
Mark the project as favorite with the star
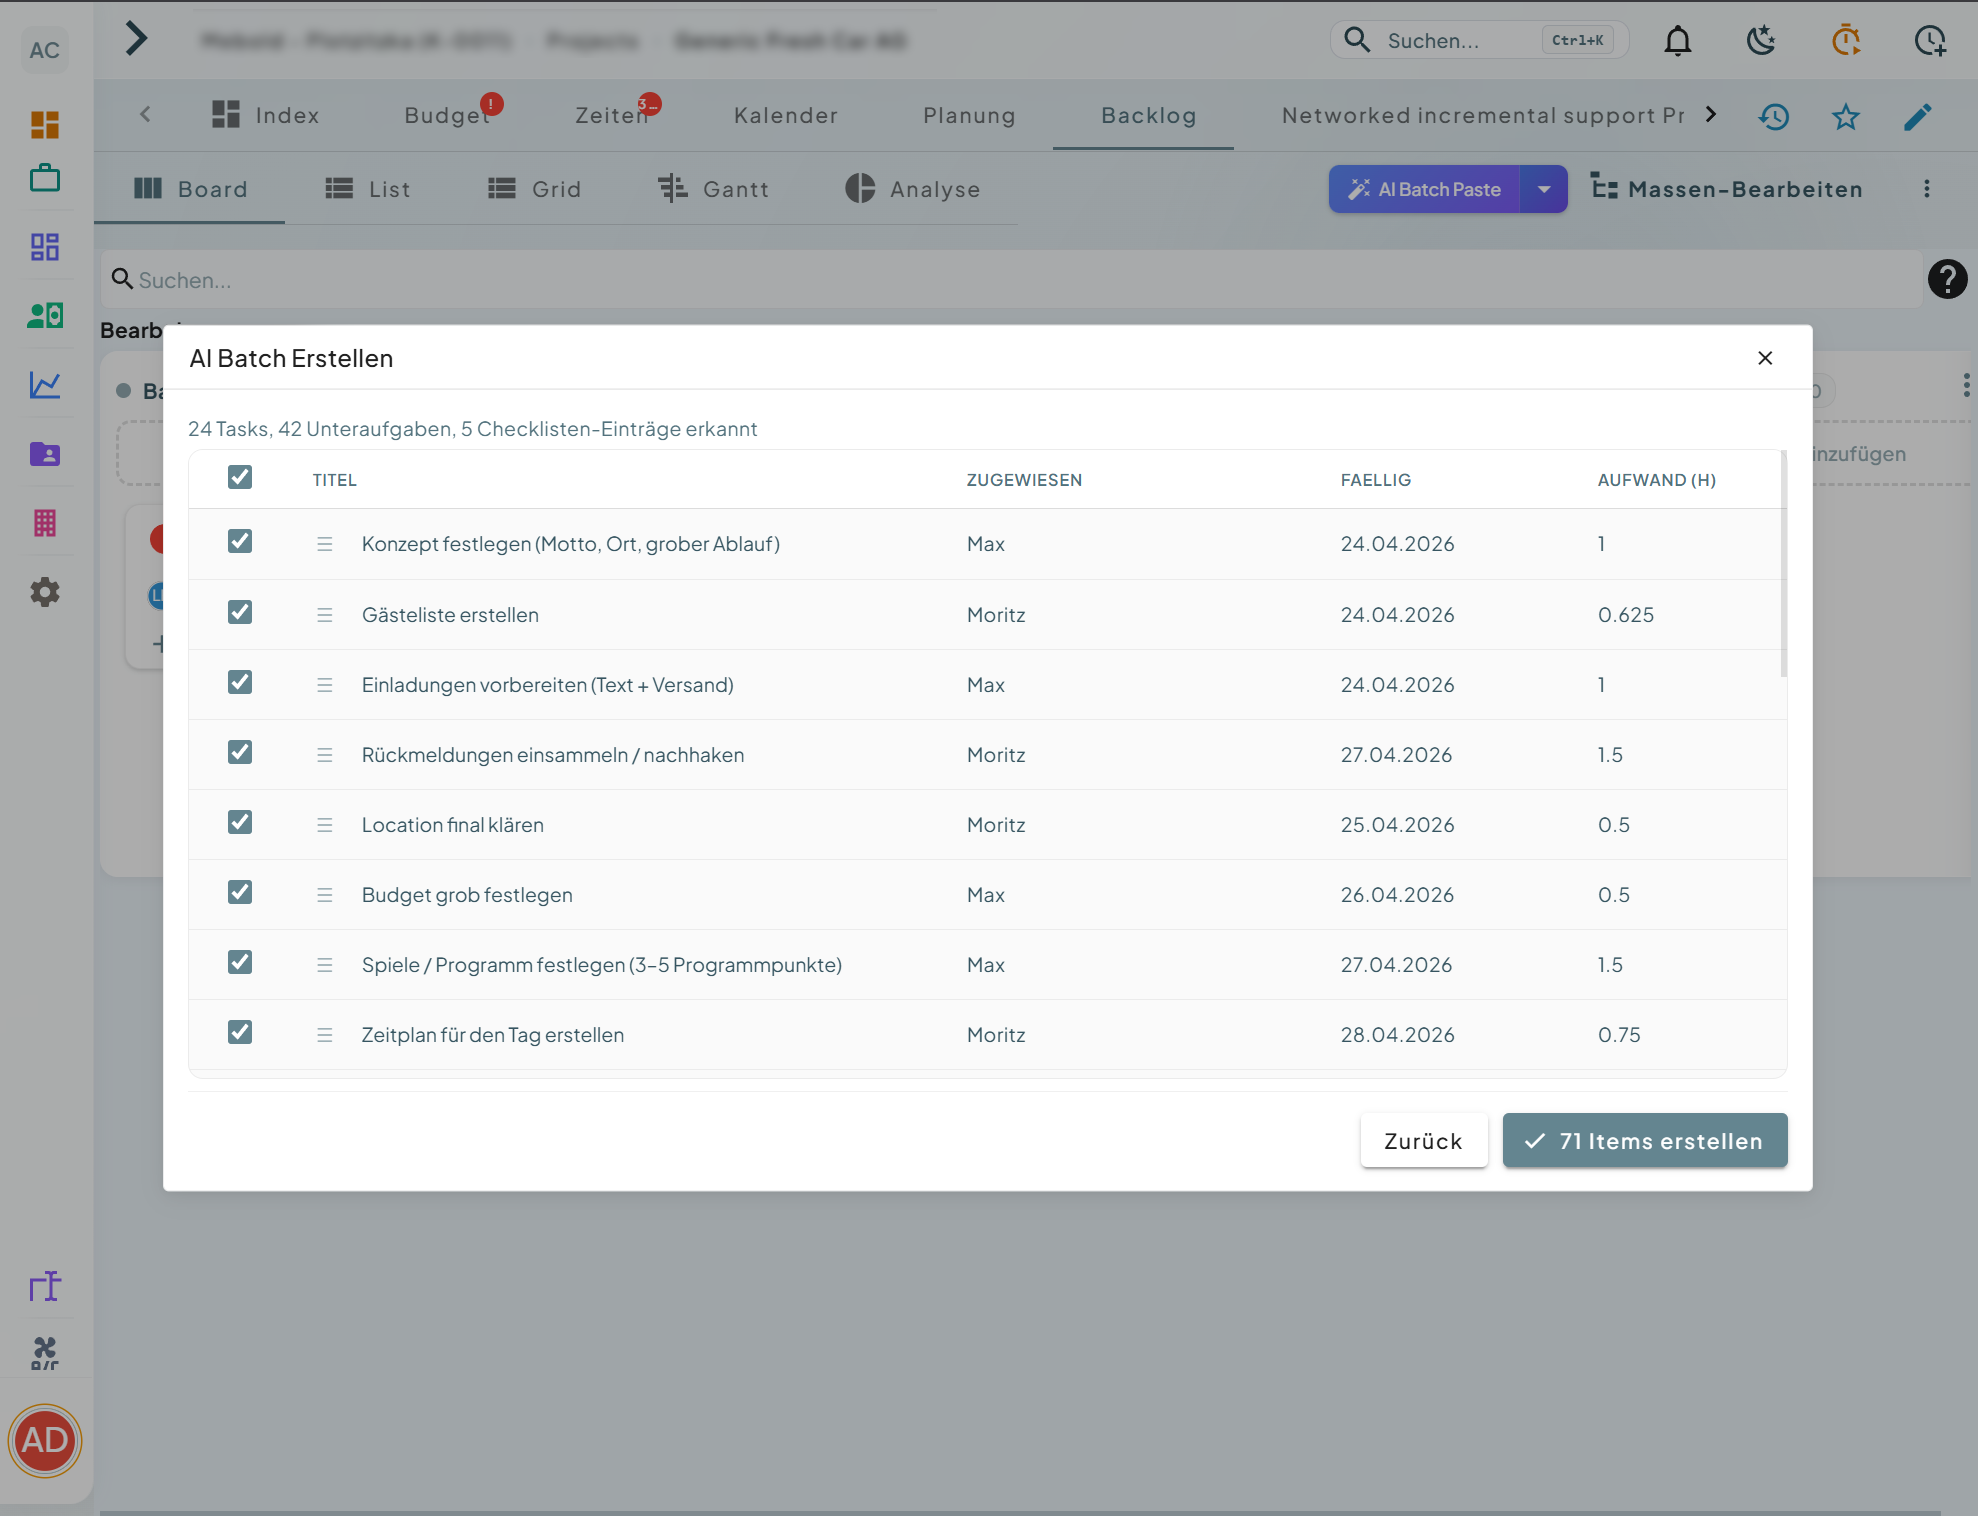[1846, 117]
